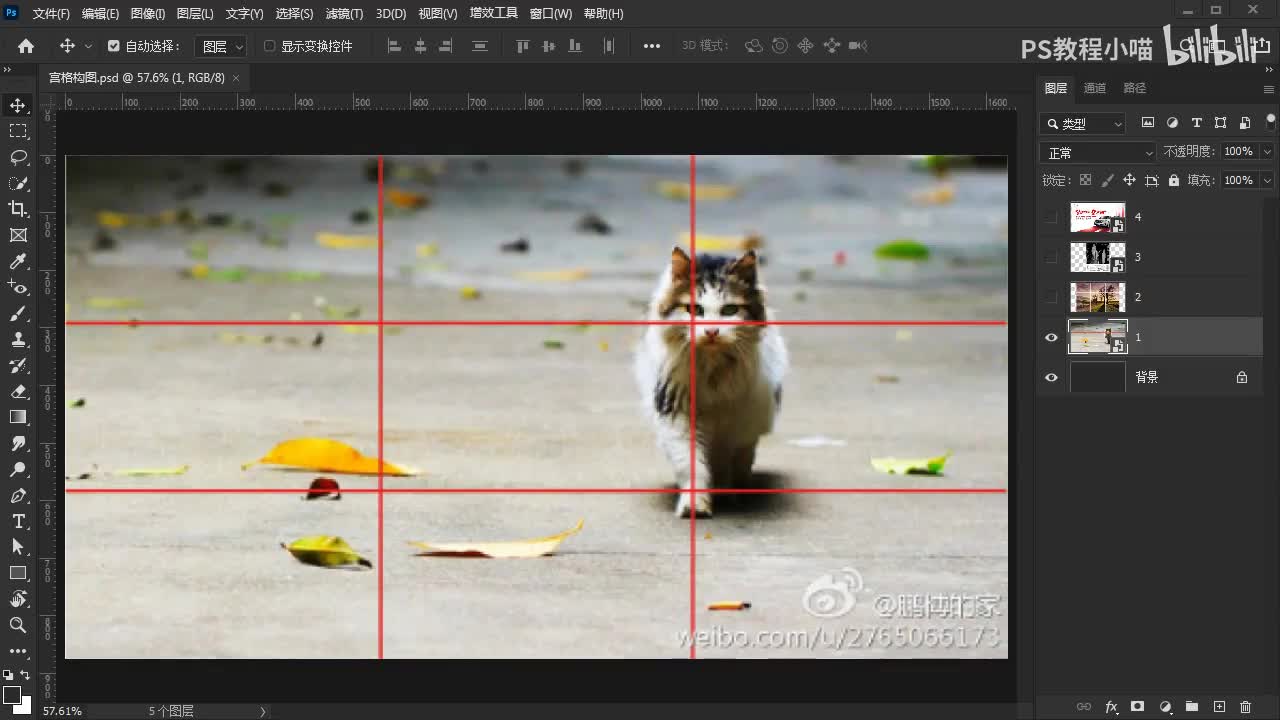Align right edges in options bar

446,46
